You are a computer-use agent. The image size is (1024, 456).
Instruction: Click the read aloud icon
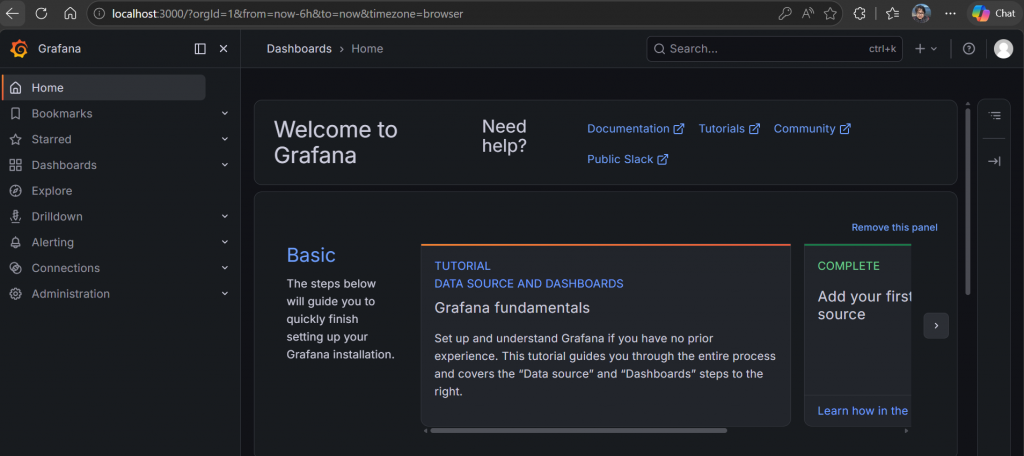(808, 13)
